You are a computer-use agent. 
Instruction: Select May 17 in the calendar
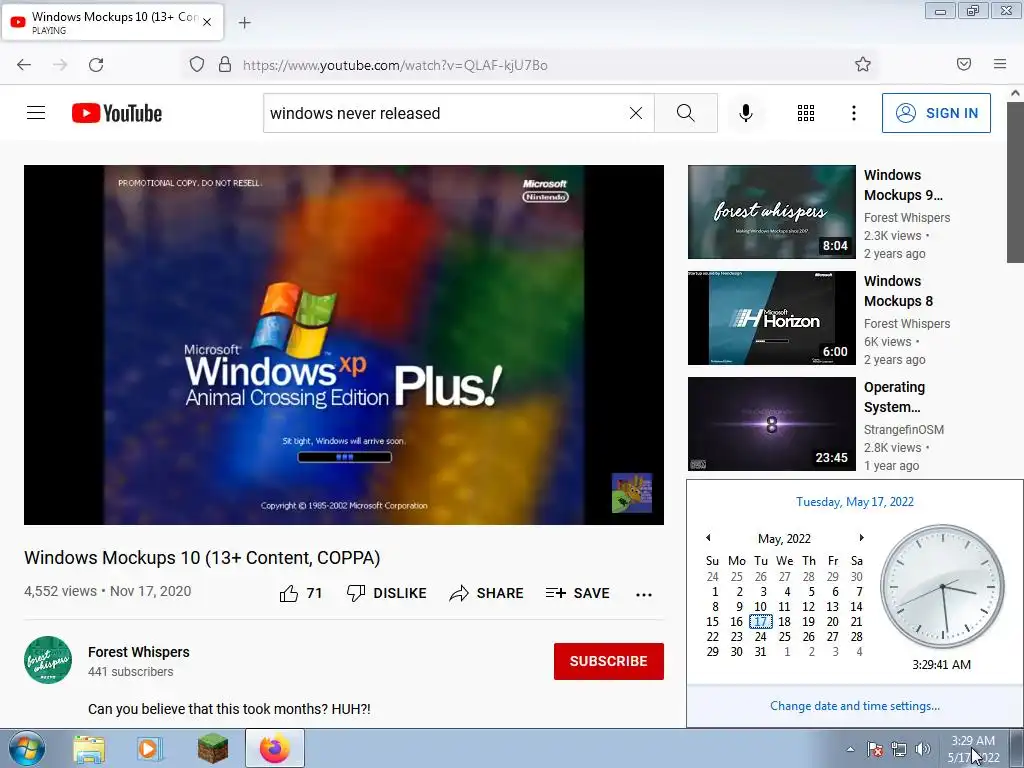761,622
